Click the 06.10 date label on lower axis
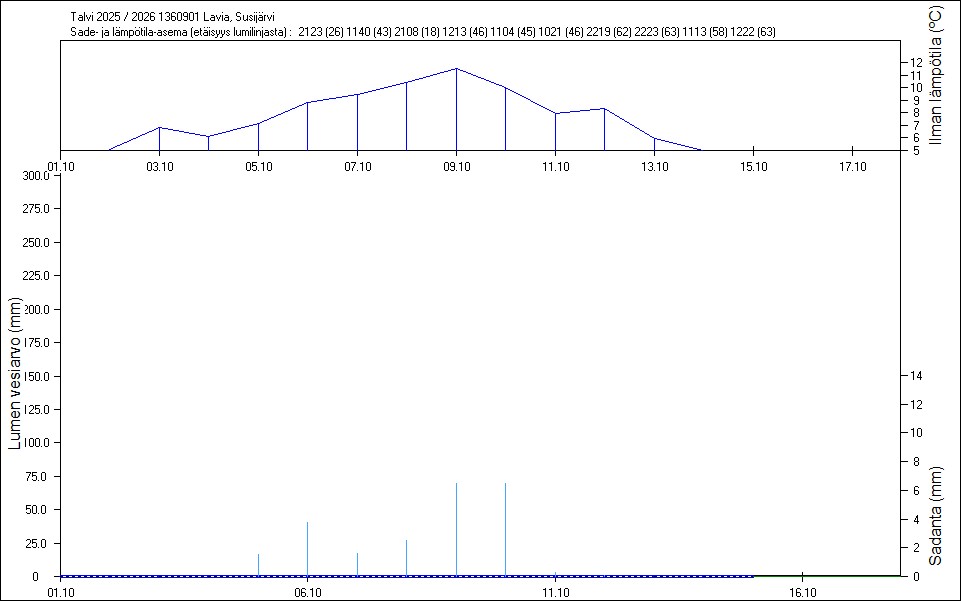Viewport: 961px width, 601px height. tap(307, 592)
